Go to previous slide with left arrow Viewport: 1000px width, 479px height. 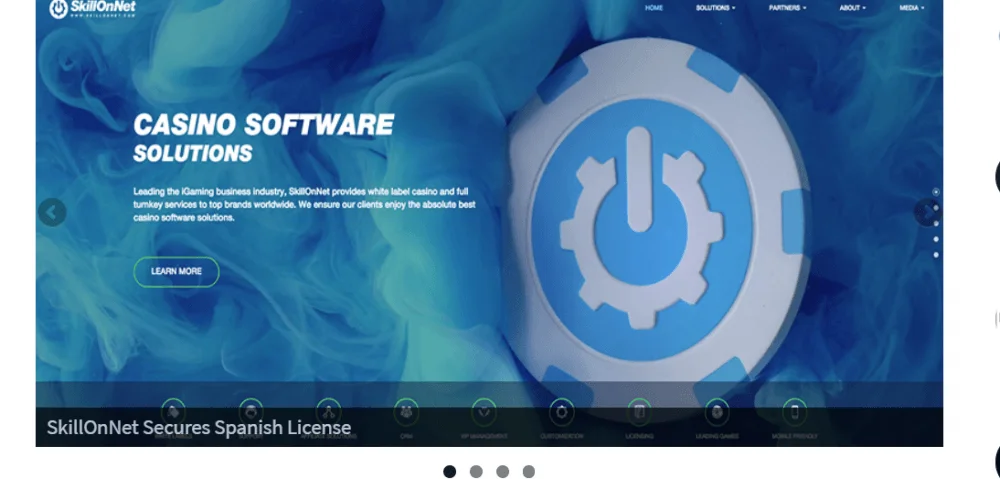(x=52, y=212)
